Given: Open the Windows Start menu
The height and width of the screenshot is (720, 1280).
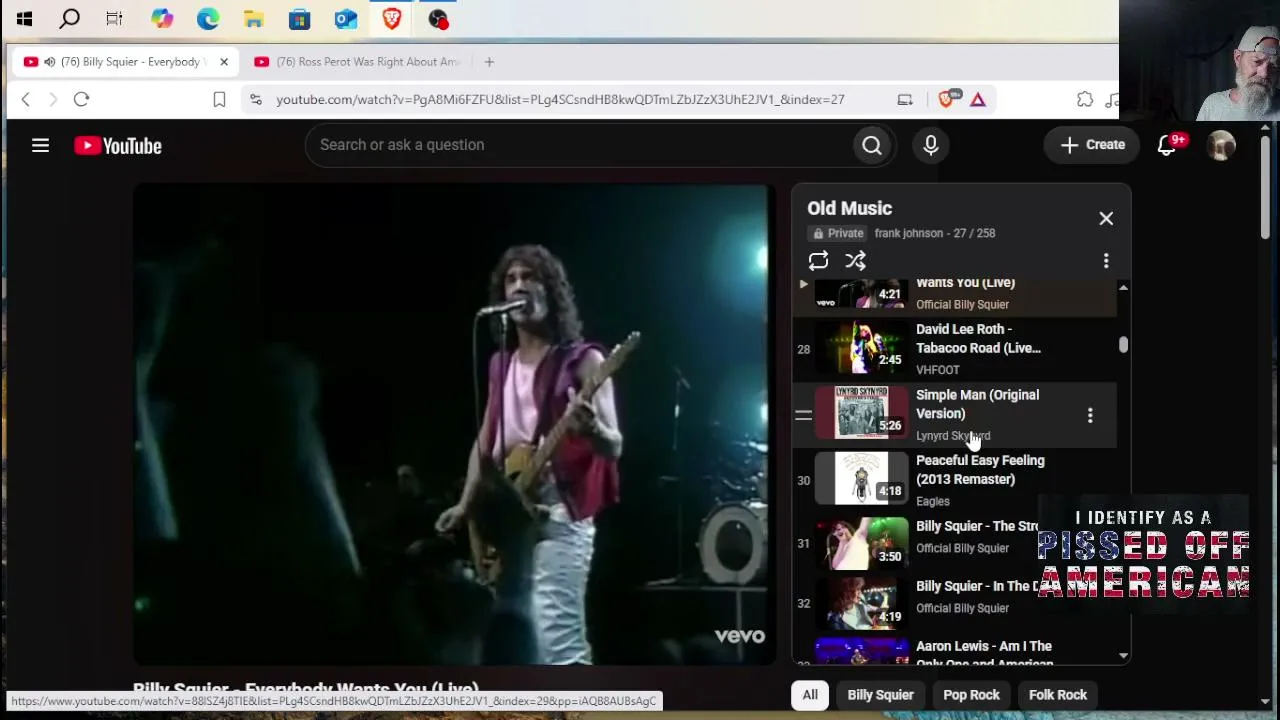Looking at the screenshot, I should (25, 18).
